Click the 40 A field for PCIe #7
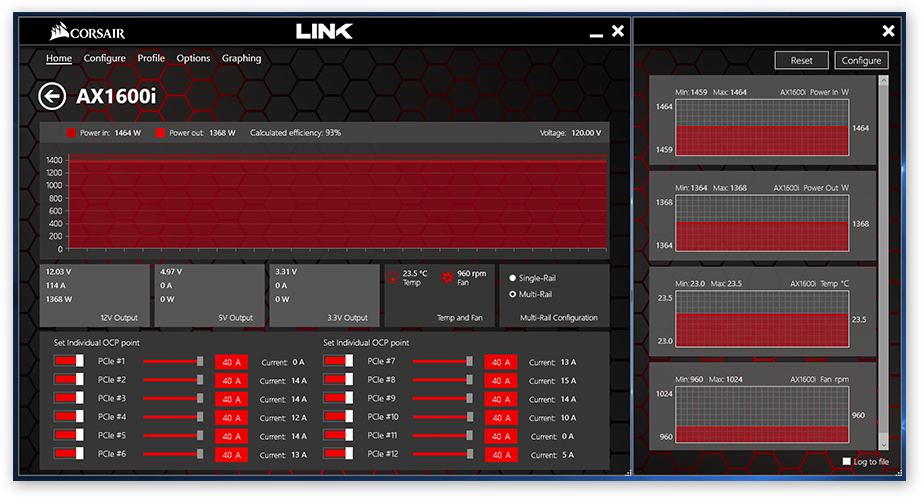 click(501, 362)
